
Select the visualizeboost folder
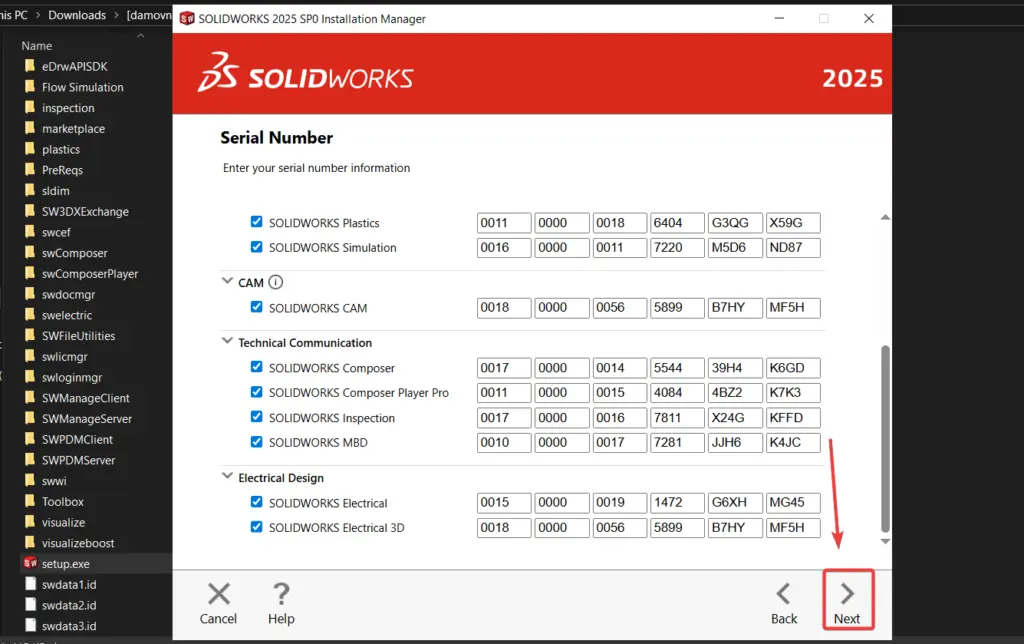click(78, 543)
